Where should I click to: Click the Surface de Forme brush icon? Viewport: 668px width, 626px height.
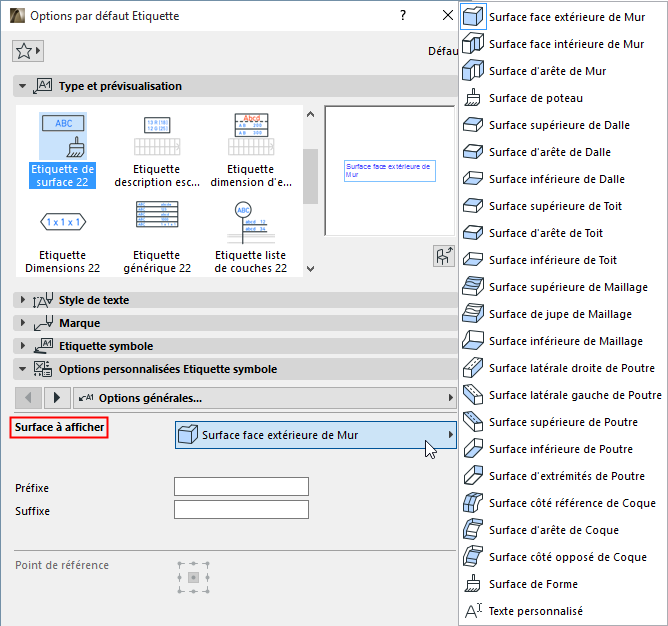[x=472, y=583]
